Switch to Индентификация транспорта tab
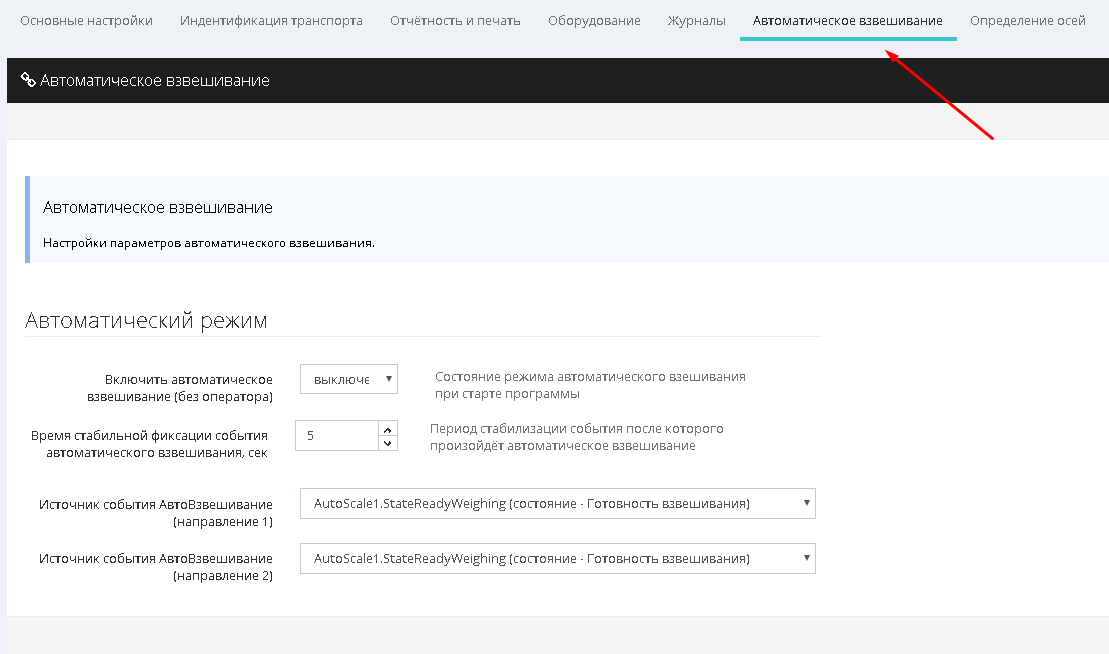The image size is (1109, 654). click(x=271, y=21)
